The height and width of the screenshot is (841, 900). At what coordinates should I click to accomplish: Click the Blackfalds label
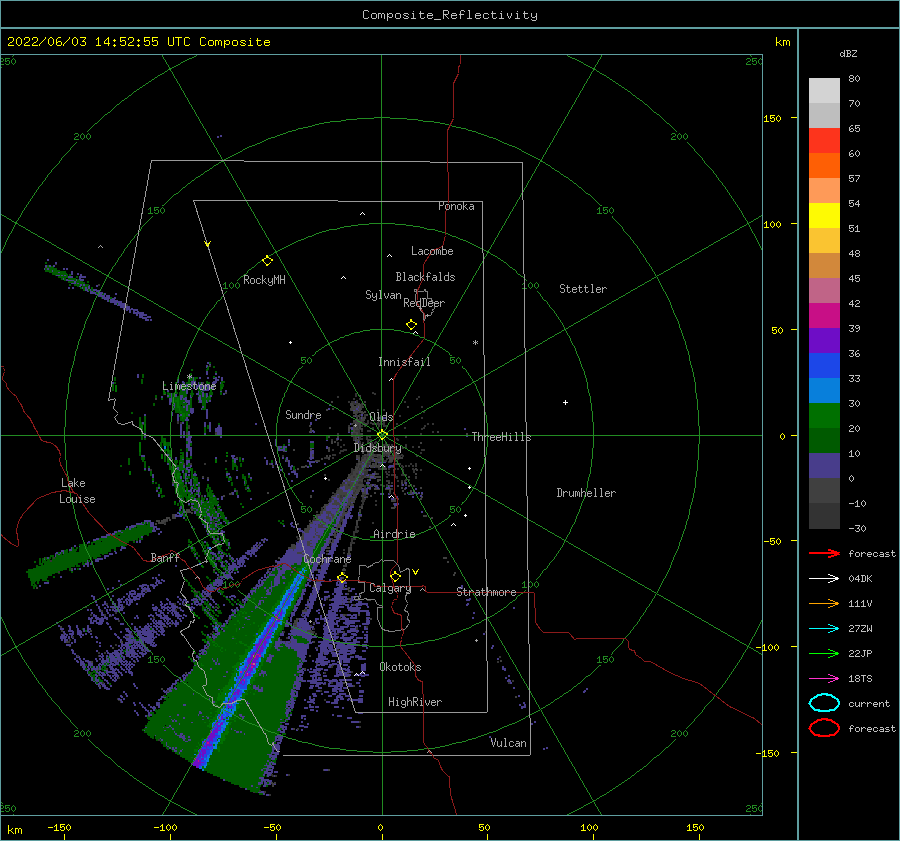tap(425, 277)
